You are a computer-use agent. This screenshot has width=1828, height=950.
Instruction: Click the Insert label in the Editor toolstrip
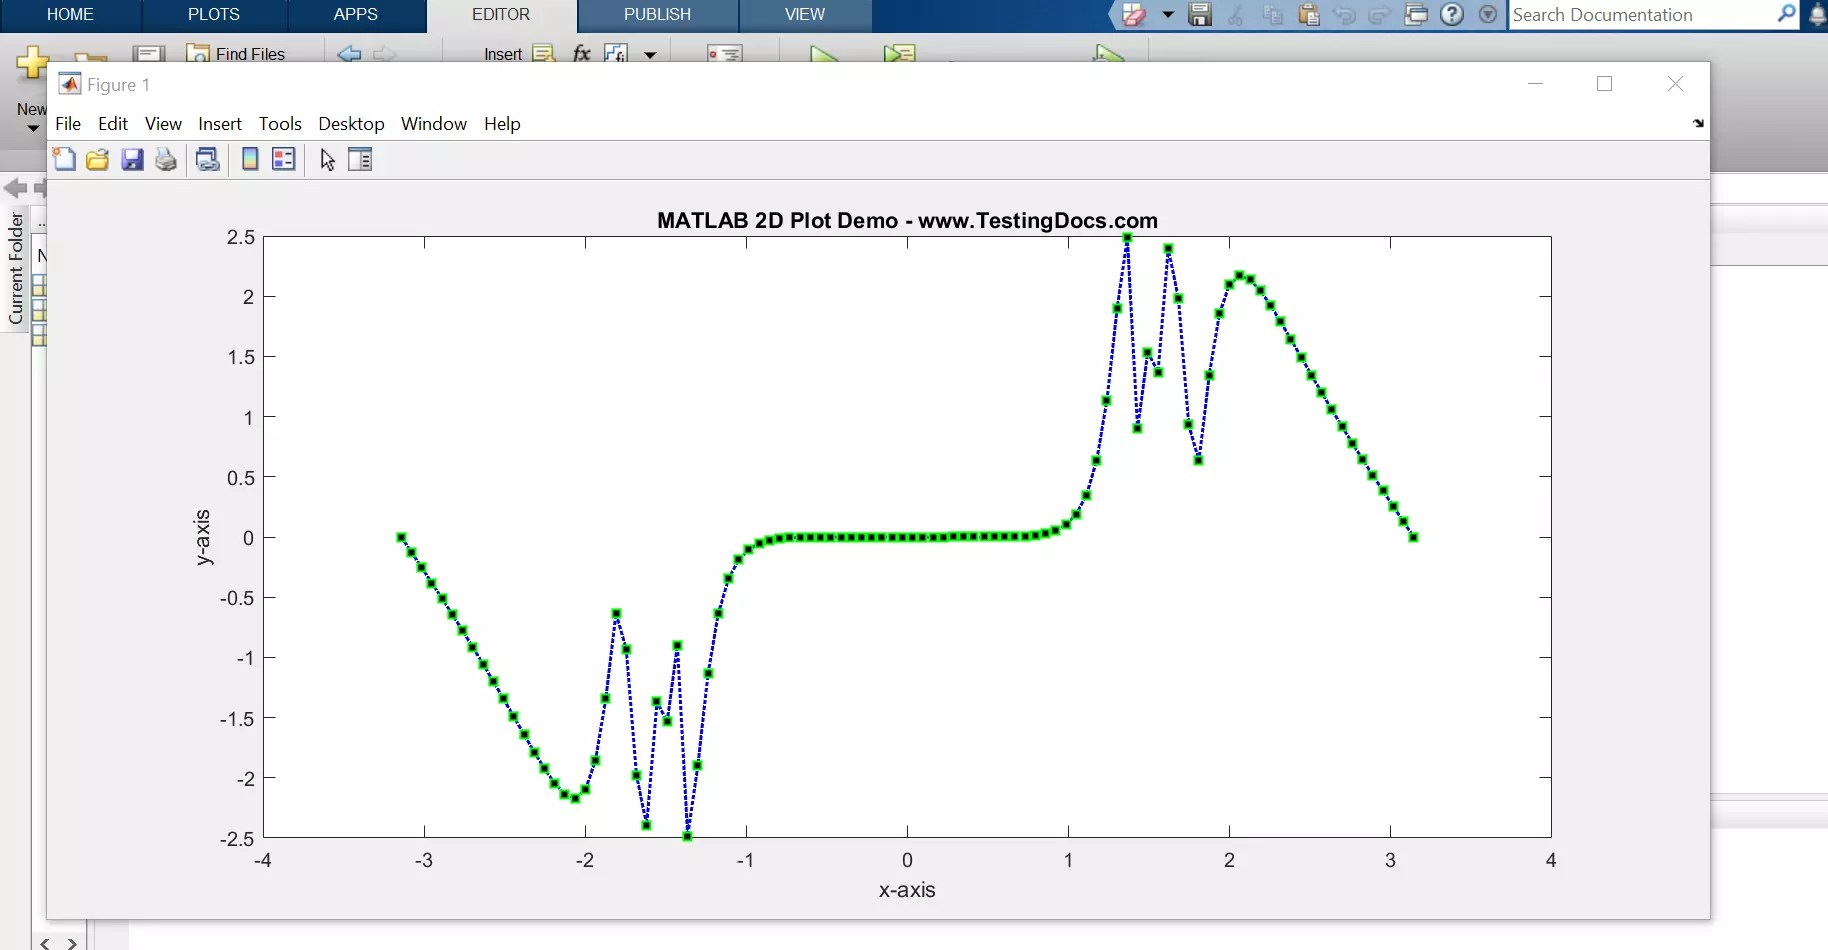(503, 54)
